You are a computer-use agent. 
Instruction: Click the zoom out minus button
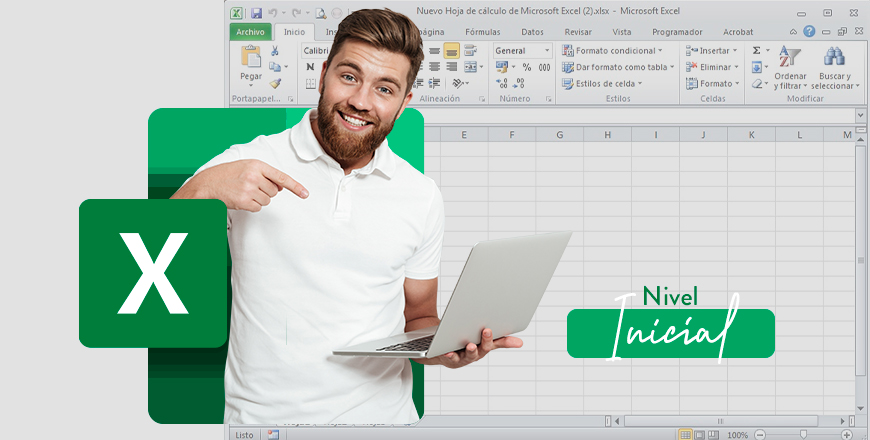(x=760, y=436)
